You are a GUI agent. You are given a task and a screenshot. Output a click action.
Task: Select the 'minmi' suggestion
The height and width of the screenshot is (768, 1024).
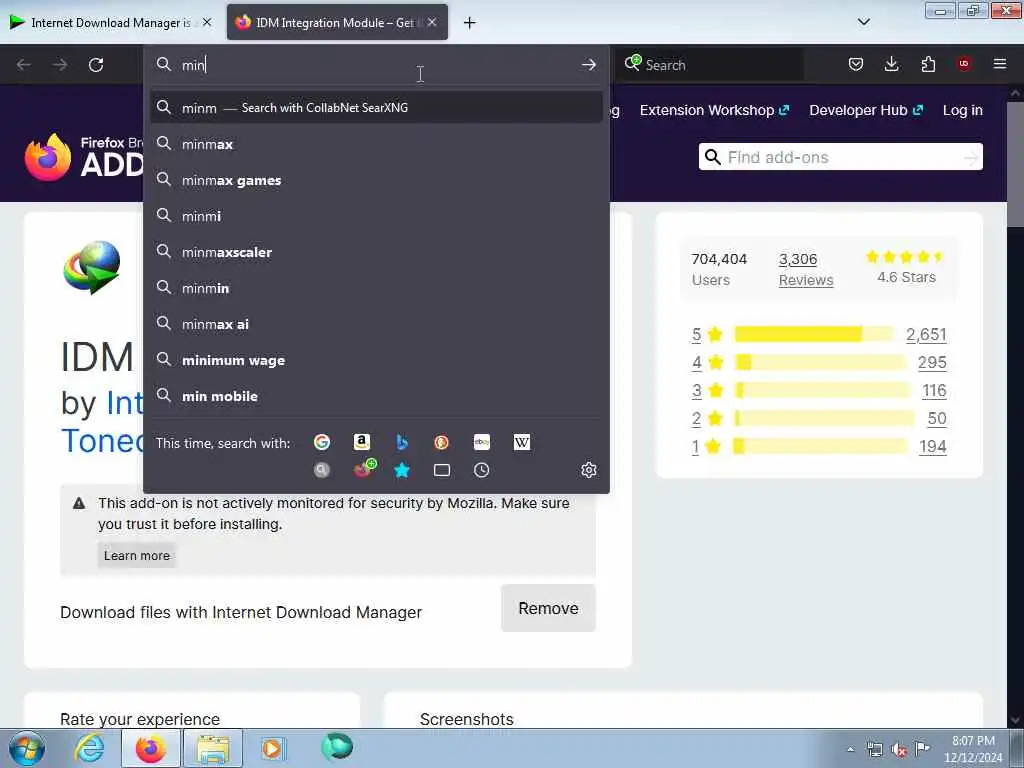pos(376,216)
